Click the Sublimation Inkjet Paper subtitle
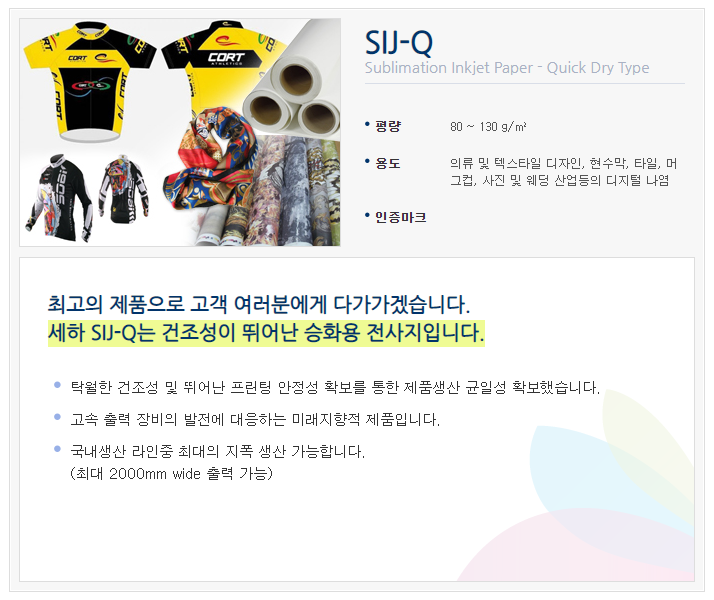 coord(507,68)
